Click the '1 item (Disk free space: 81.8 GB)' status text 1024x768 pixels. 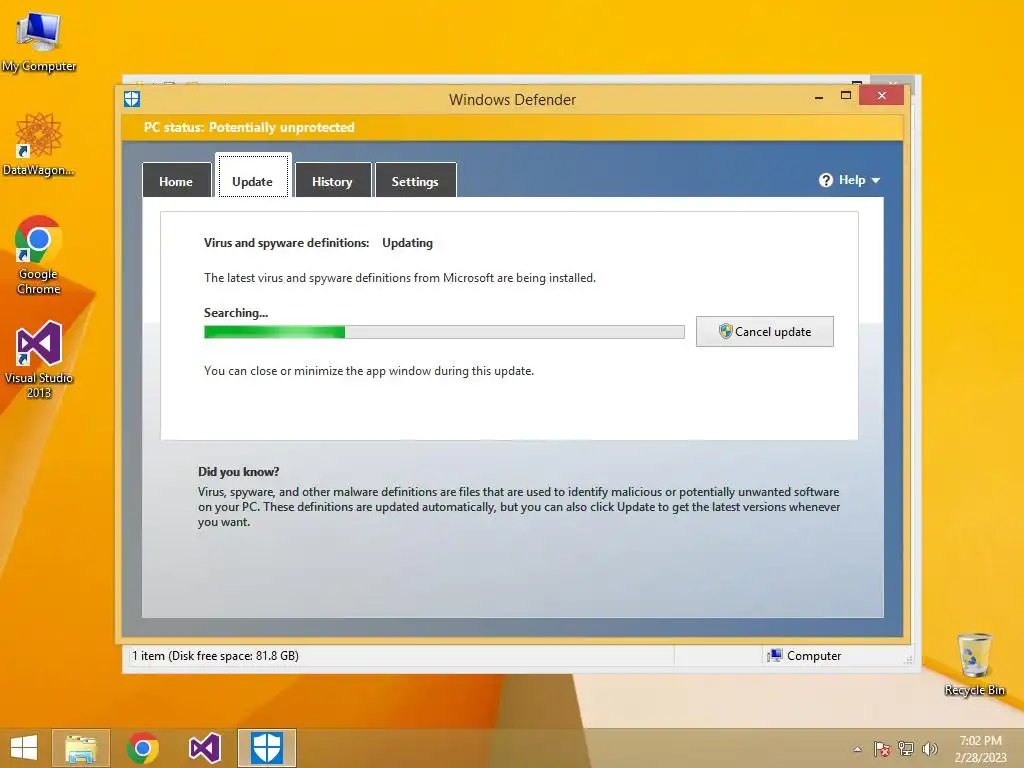coord(216,656)
